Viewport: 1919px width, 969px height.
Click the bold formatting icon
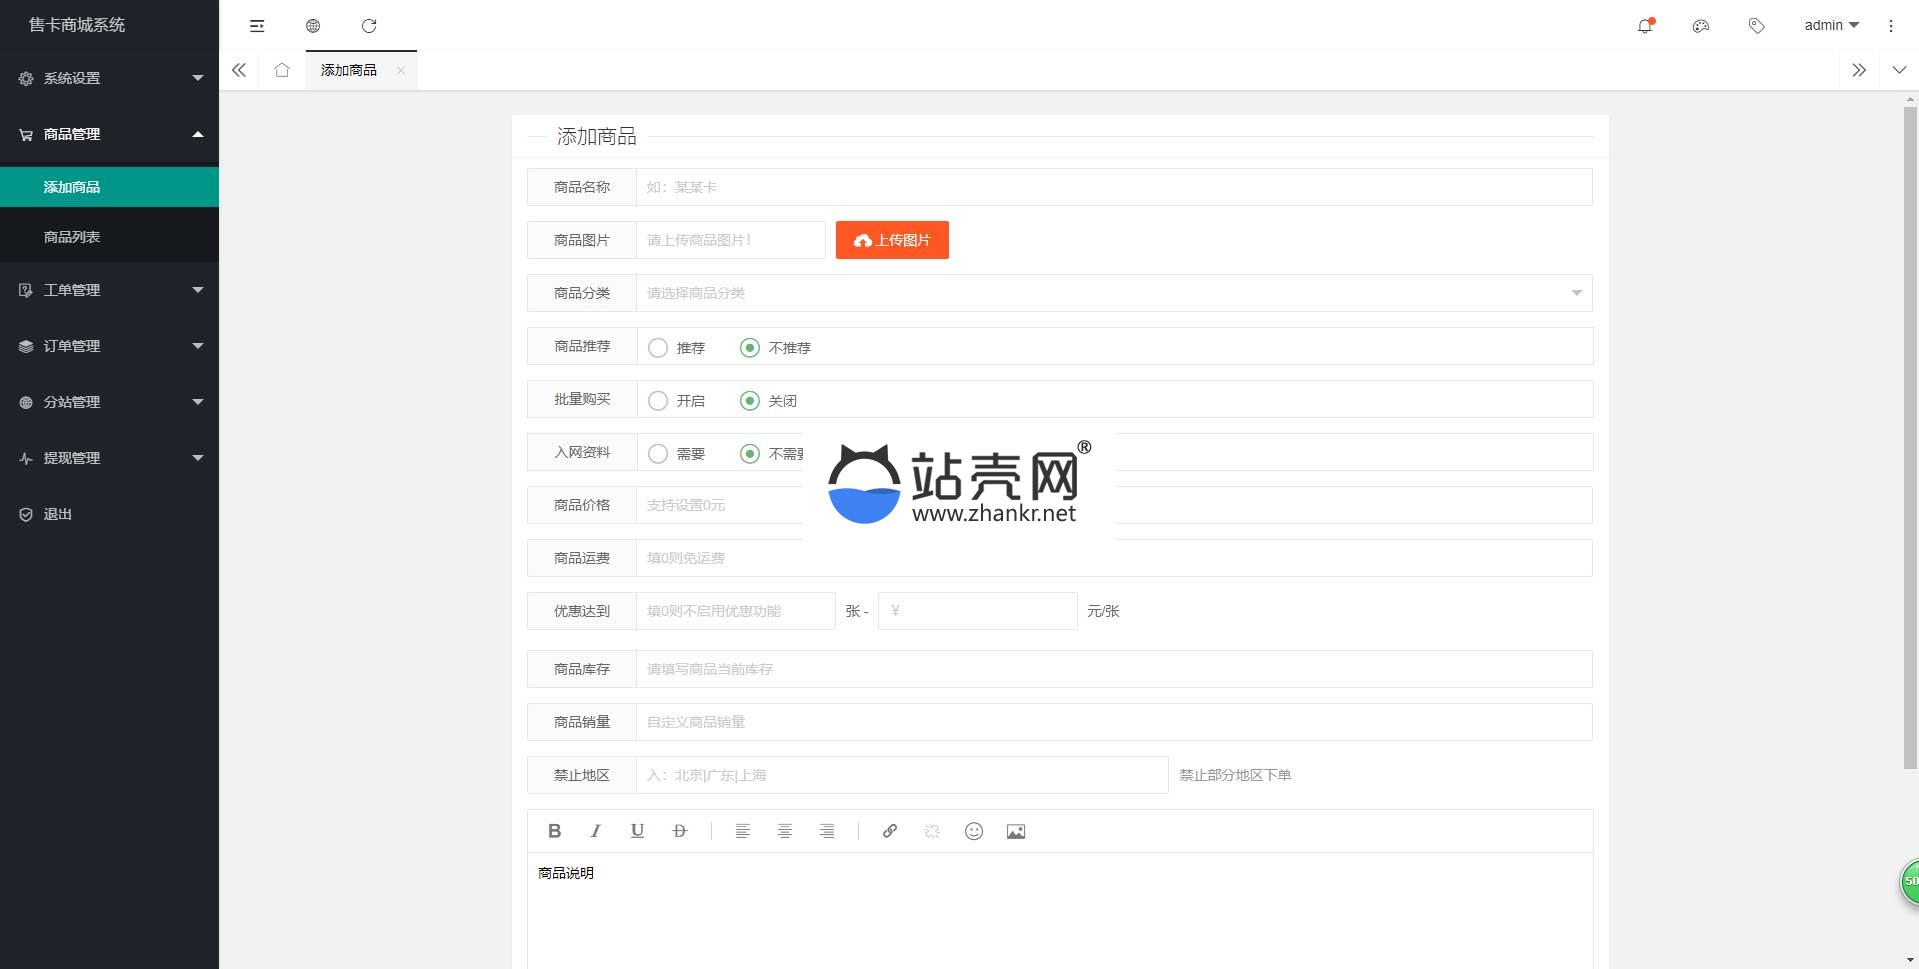point(554,831)
